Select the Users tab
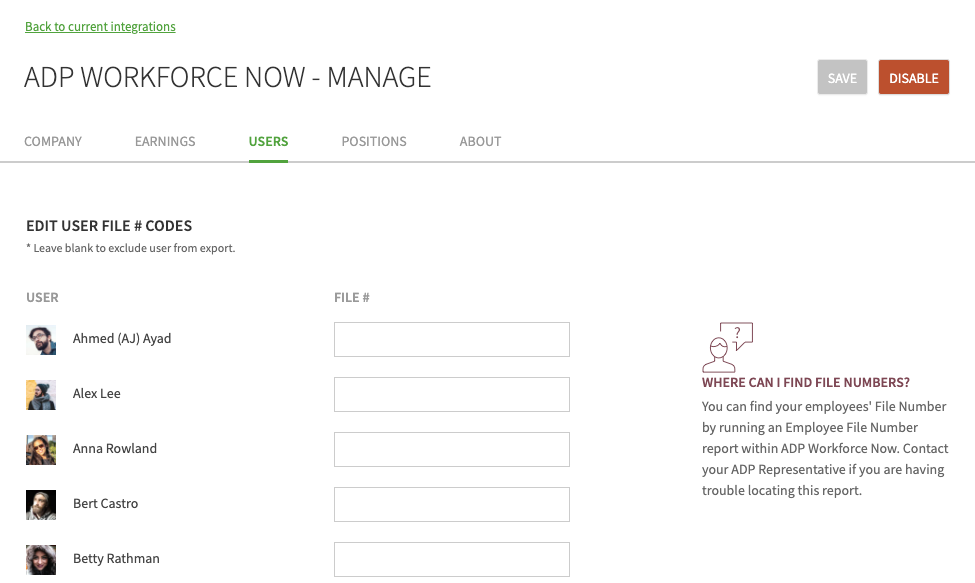This screenshot has height=583, width=975. [268, 142]
